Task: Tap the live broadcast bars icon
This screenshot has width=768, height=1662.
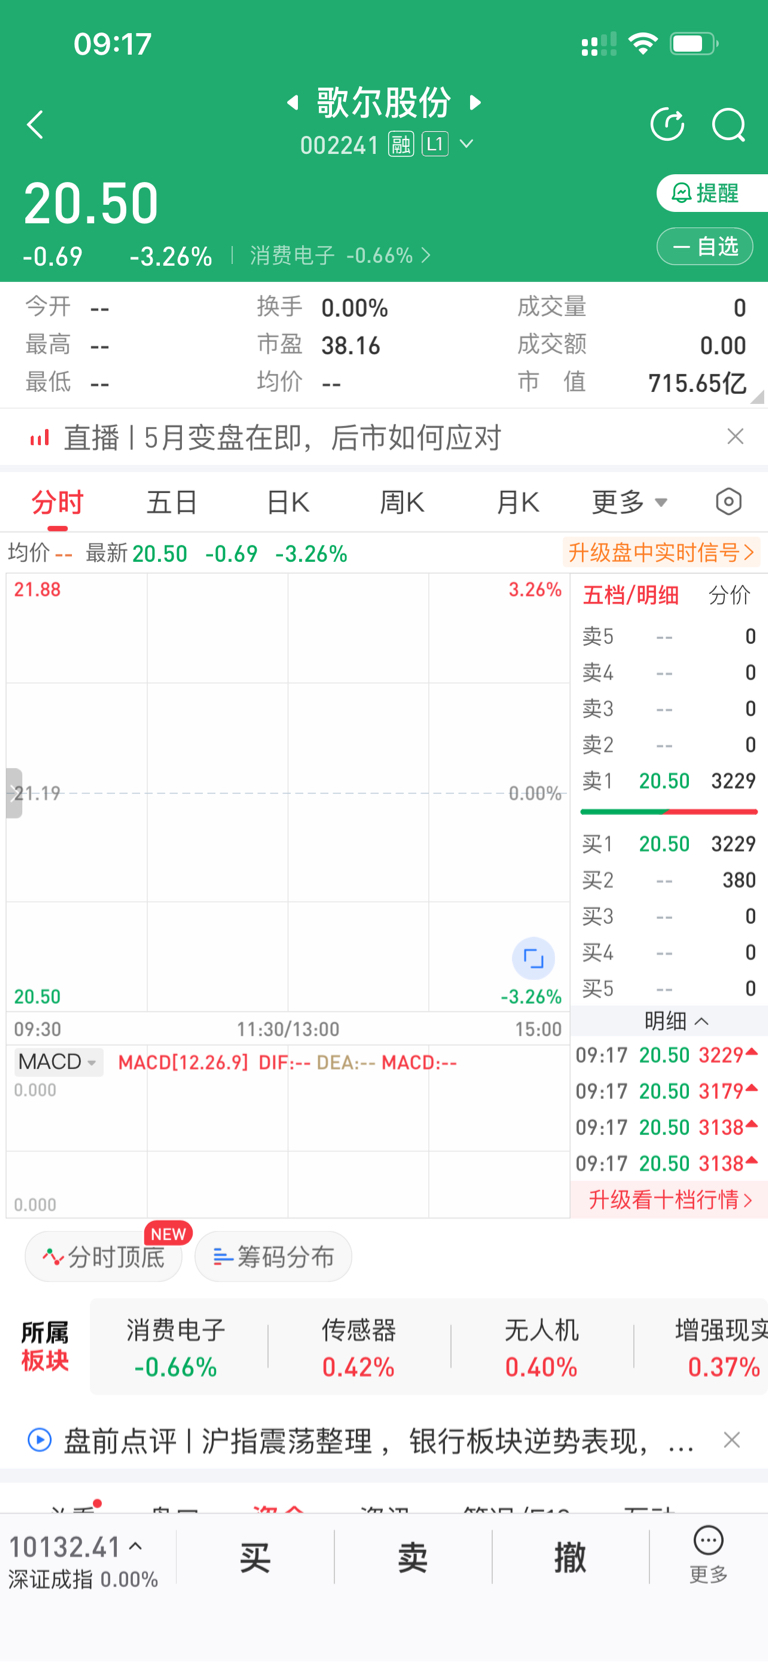Action: click(39, 438)
